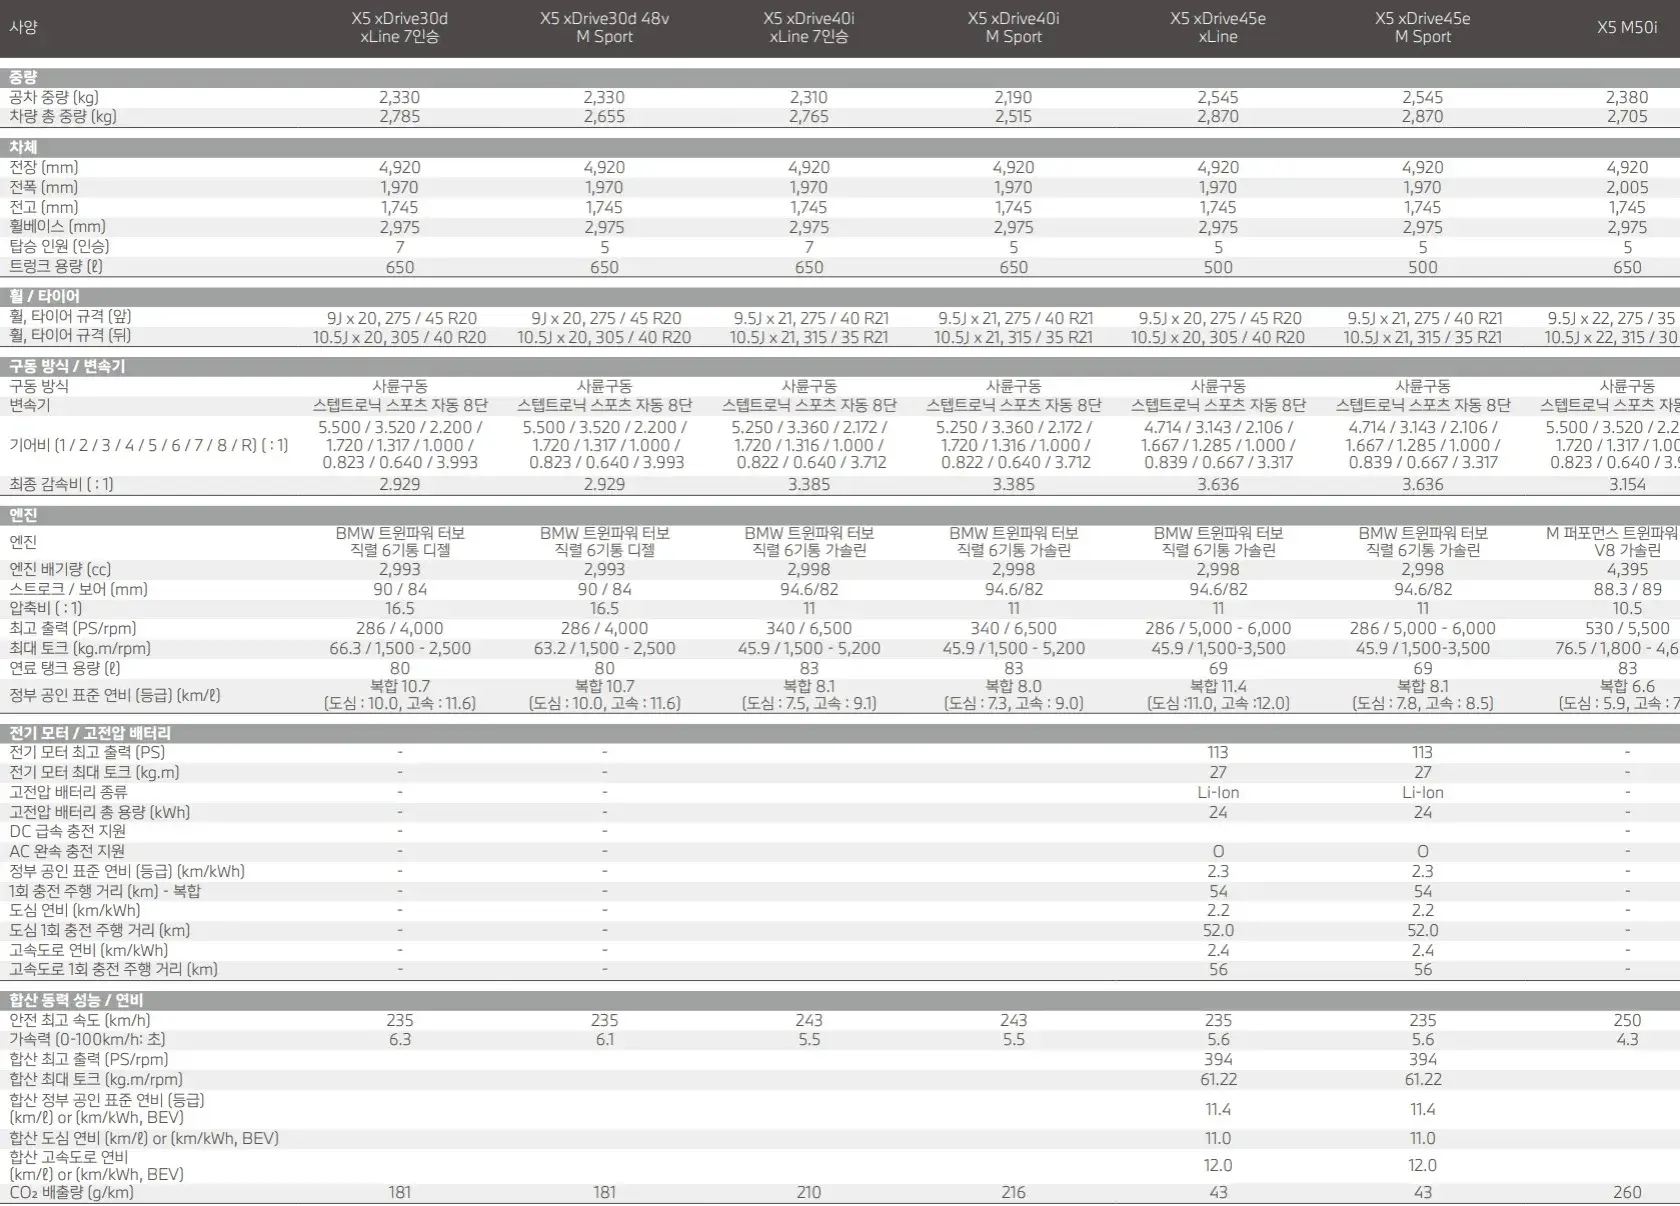Click the 66.3 / 1,500 - 2,500 torque value
This screenshot has height=1206, width=1680.
(400, 648)
